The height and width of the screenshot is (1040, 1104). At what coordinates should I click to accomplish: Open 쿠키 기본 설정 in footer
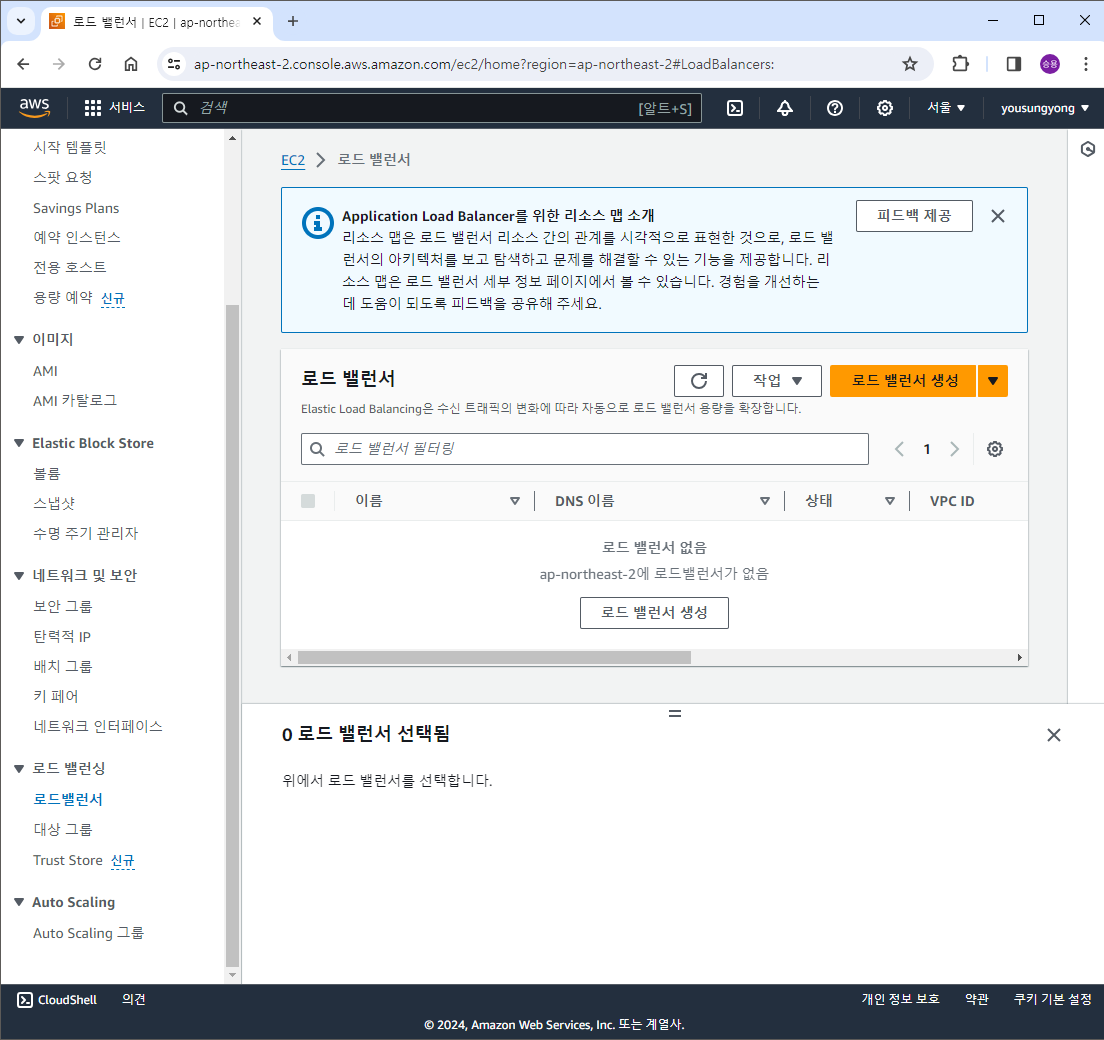(1053, 1000)
